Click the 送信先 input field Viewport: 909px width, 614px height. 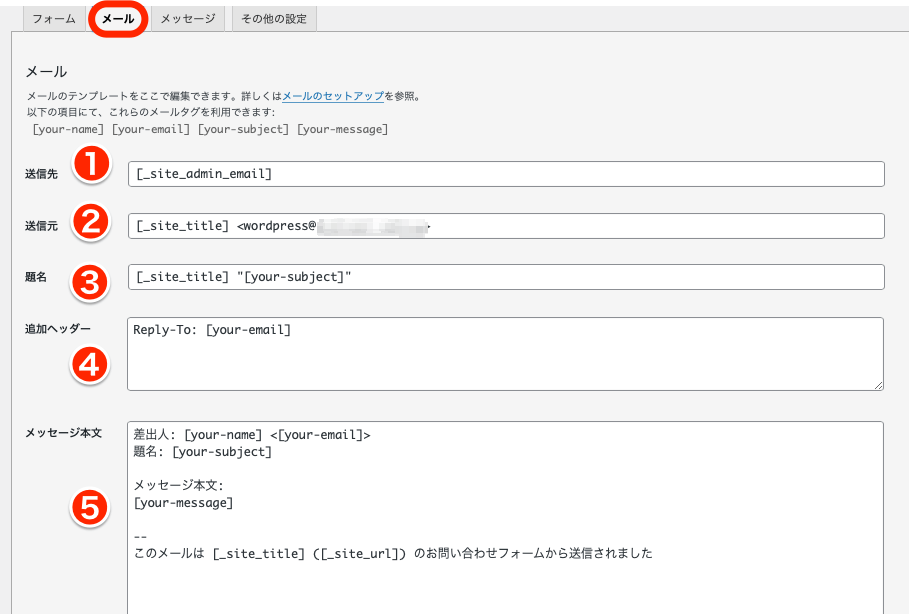coord(506,174)
